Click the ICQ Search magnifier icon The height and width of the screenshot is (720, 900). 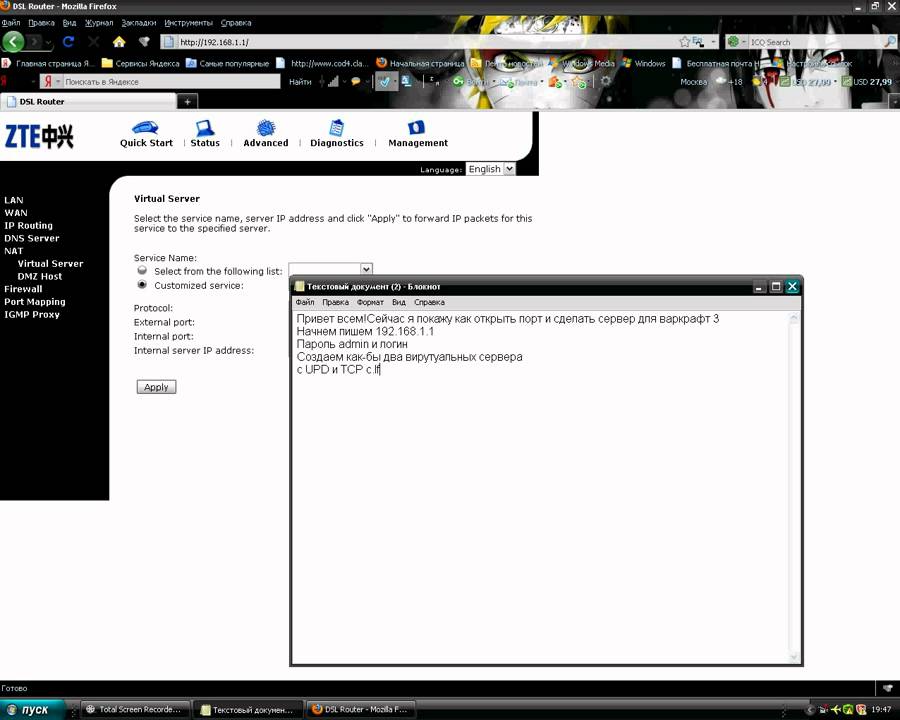pyautogui.click(x=890, y=42)
